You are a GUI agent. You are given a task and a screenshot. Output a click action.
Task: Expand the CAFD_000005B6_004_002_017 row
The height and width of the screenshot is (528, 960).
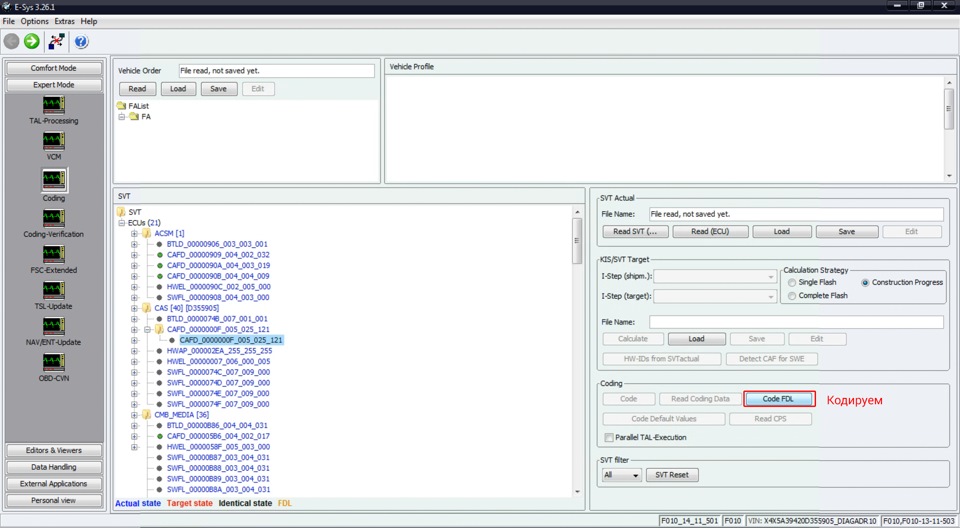[134, 436]
